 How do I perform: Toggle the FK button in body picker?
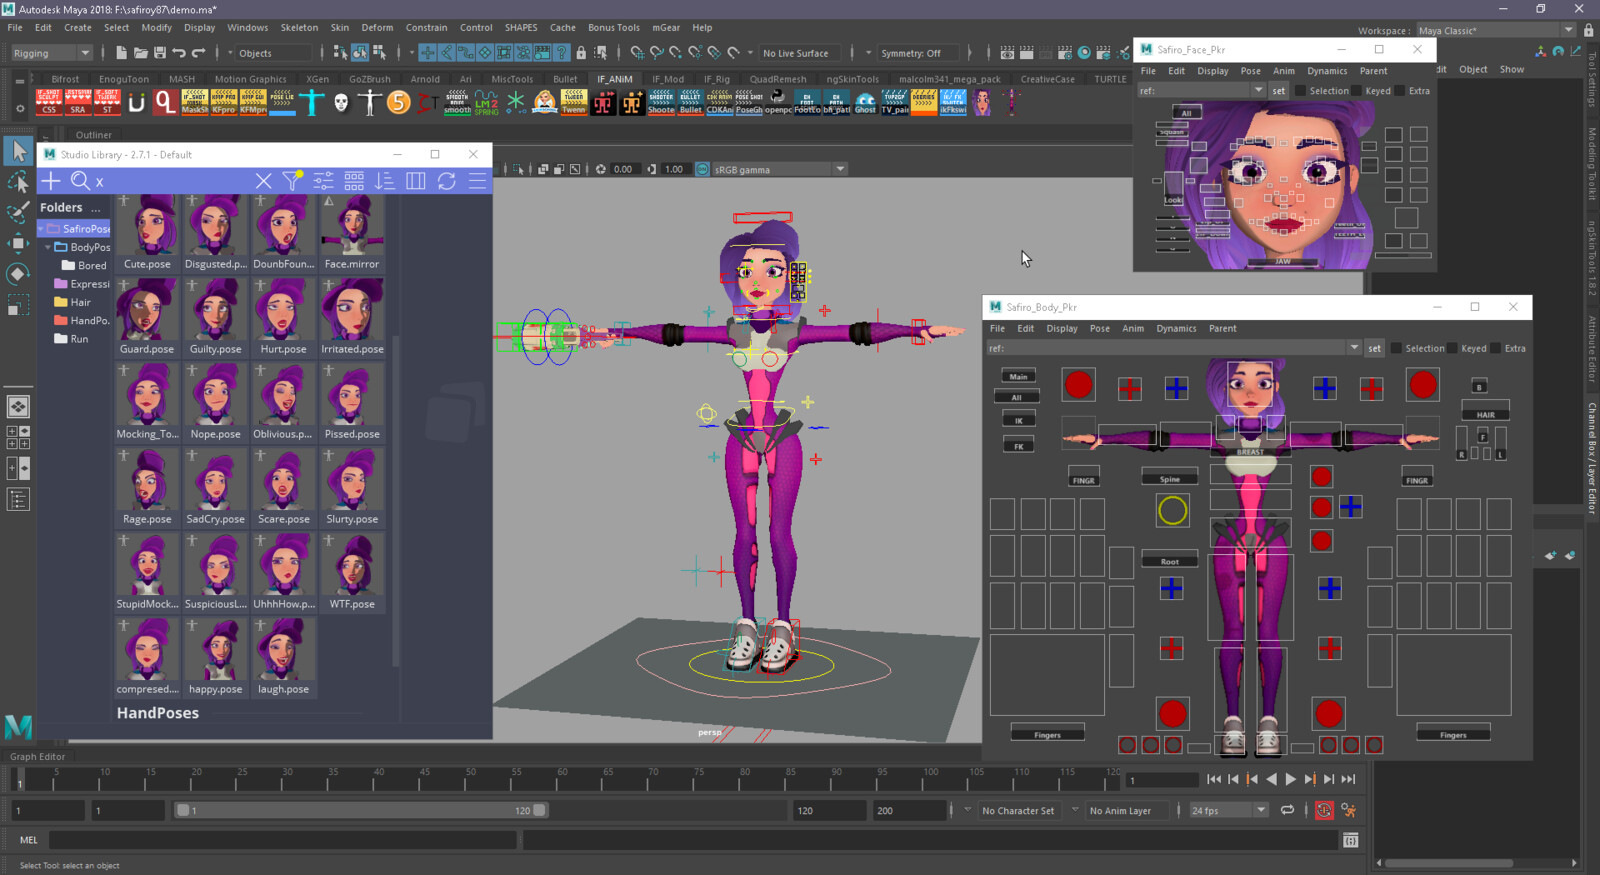(x=1018, y=445)
